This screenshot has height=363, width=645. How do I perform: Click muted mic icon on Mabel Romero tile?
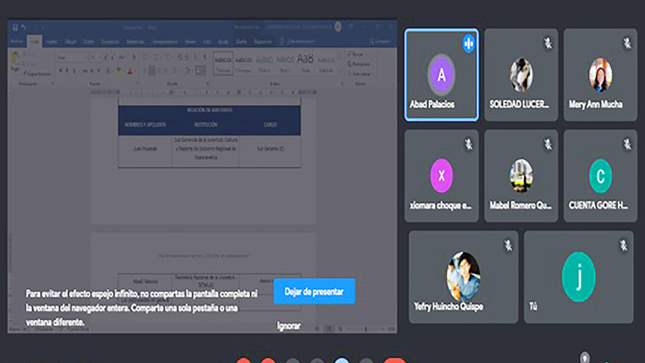(x=548, y=144)
